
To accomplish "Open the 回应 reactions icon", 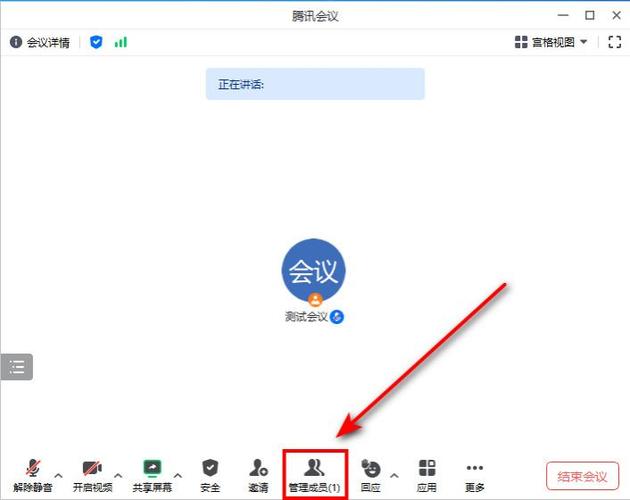I will pos(370,476).
